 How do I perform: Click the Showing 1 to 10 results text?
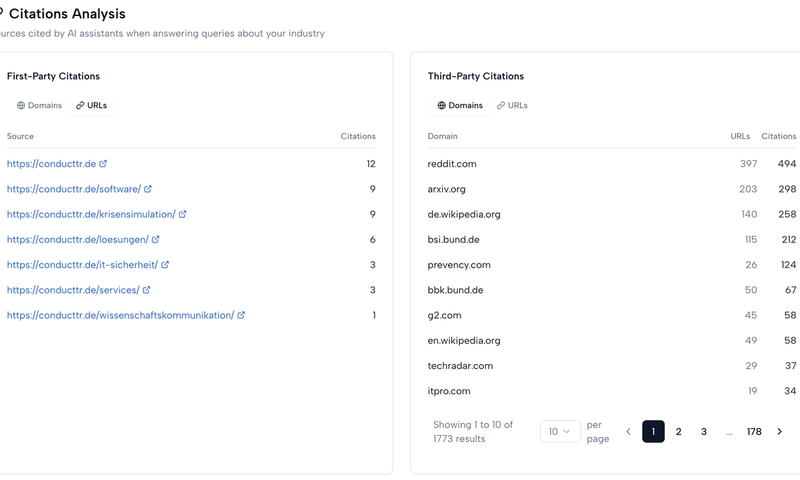tap(473, 432)
